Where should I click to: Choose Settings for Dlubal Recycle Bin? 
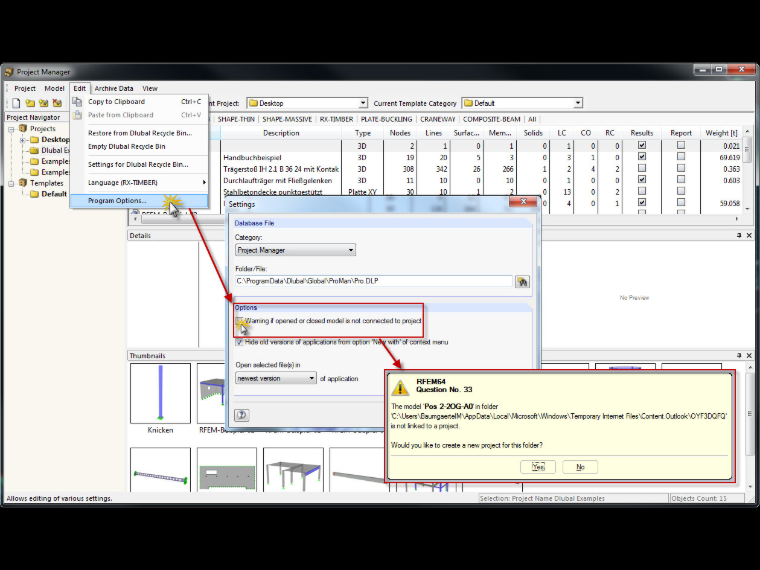pos(140,164)
